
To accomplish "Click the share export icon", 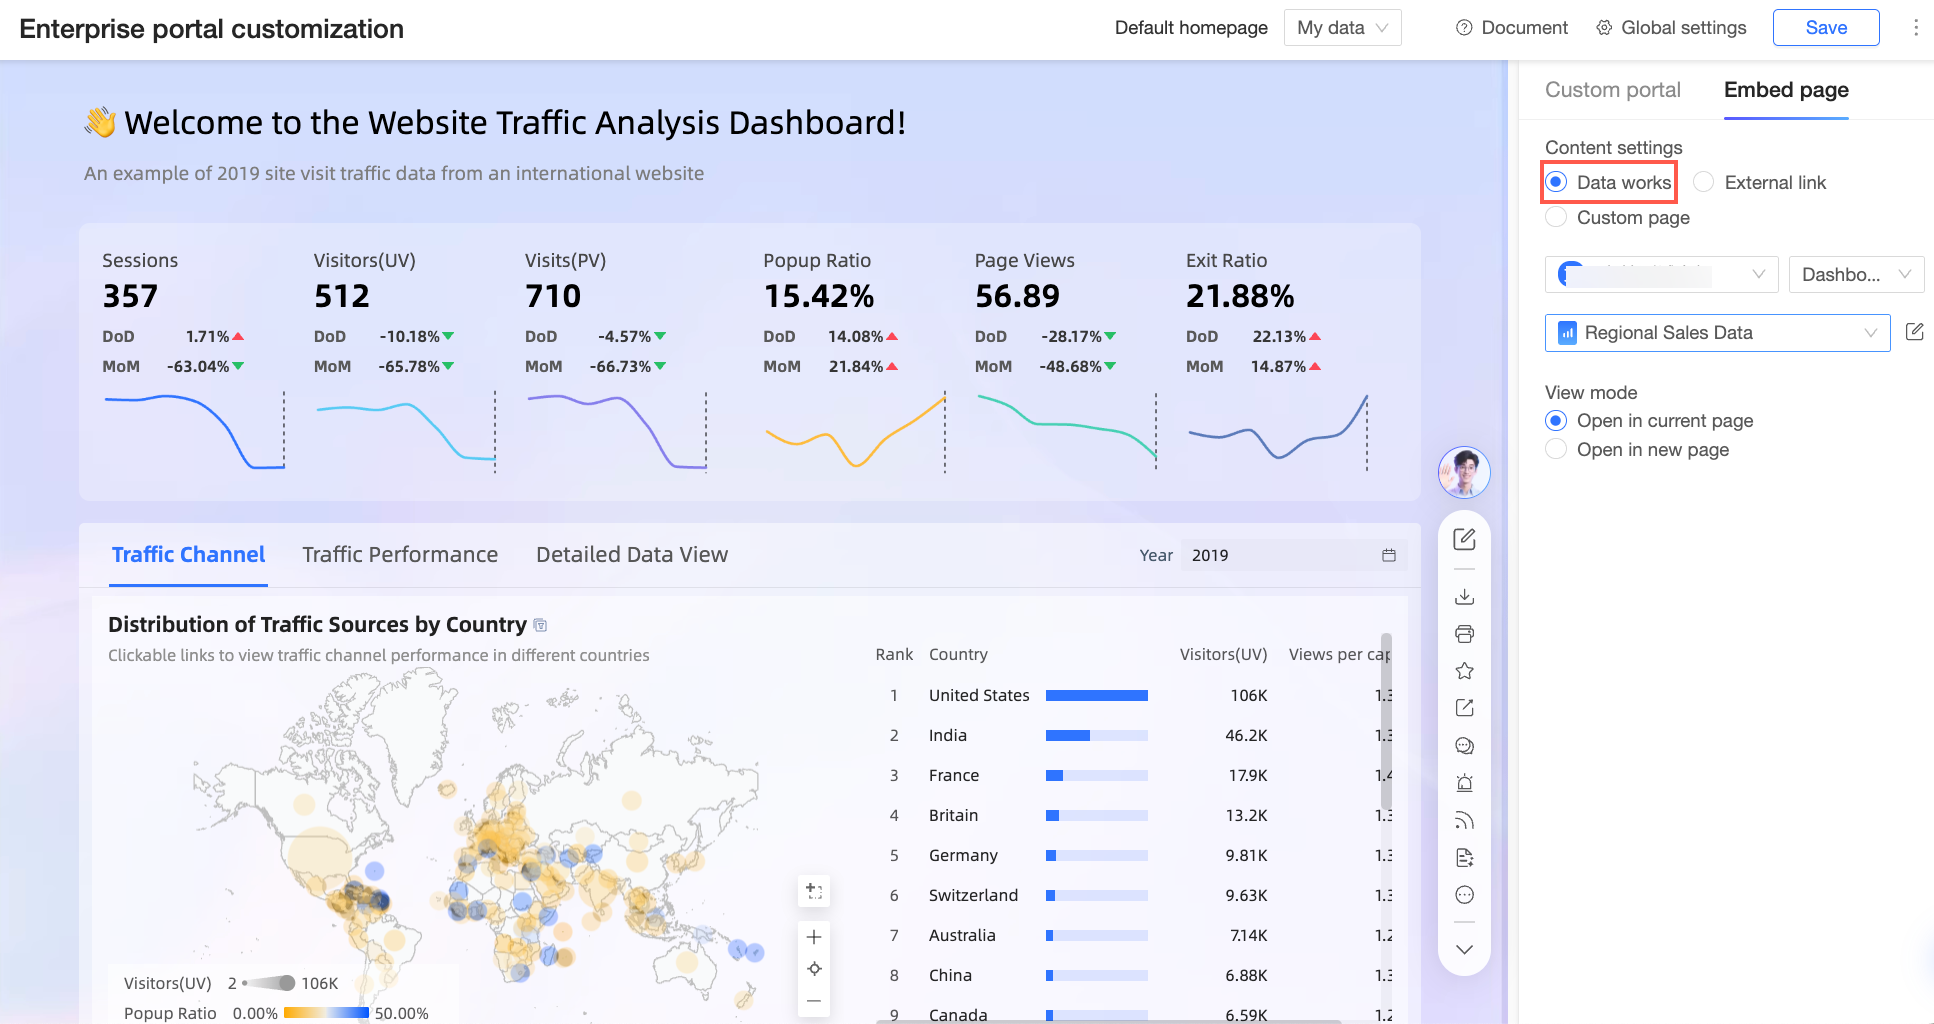I will click(x=1464, y=708).
